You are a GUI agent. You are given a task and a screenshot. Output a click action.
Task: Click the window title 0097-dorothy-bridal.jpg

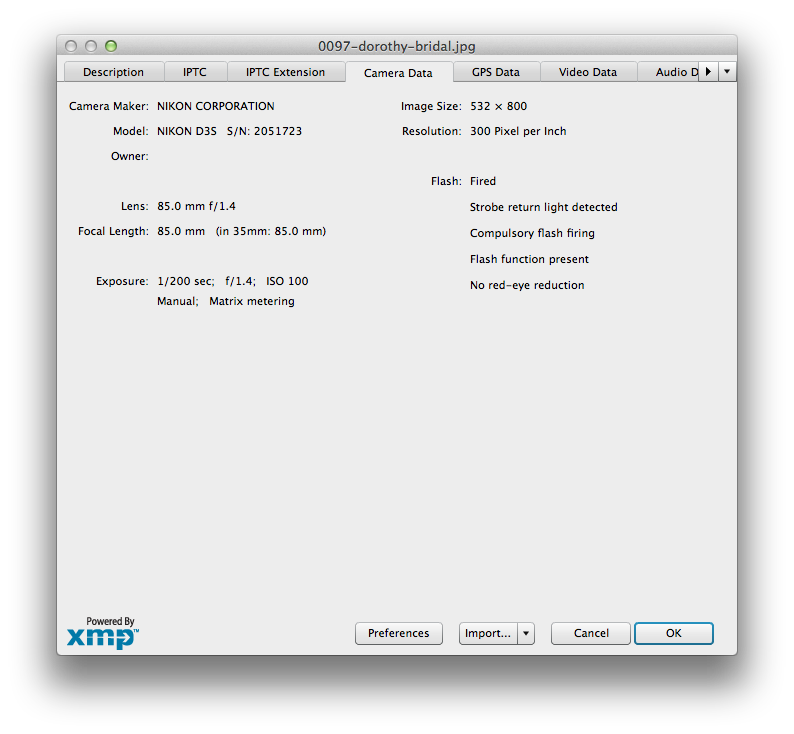[397, 47]
